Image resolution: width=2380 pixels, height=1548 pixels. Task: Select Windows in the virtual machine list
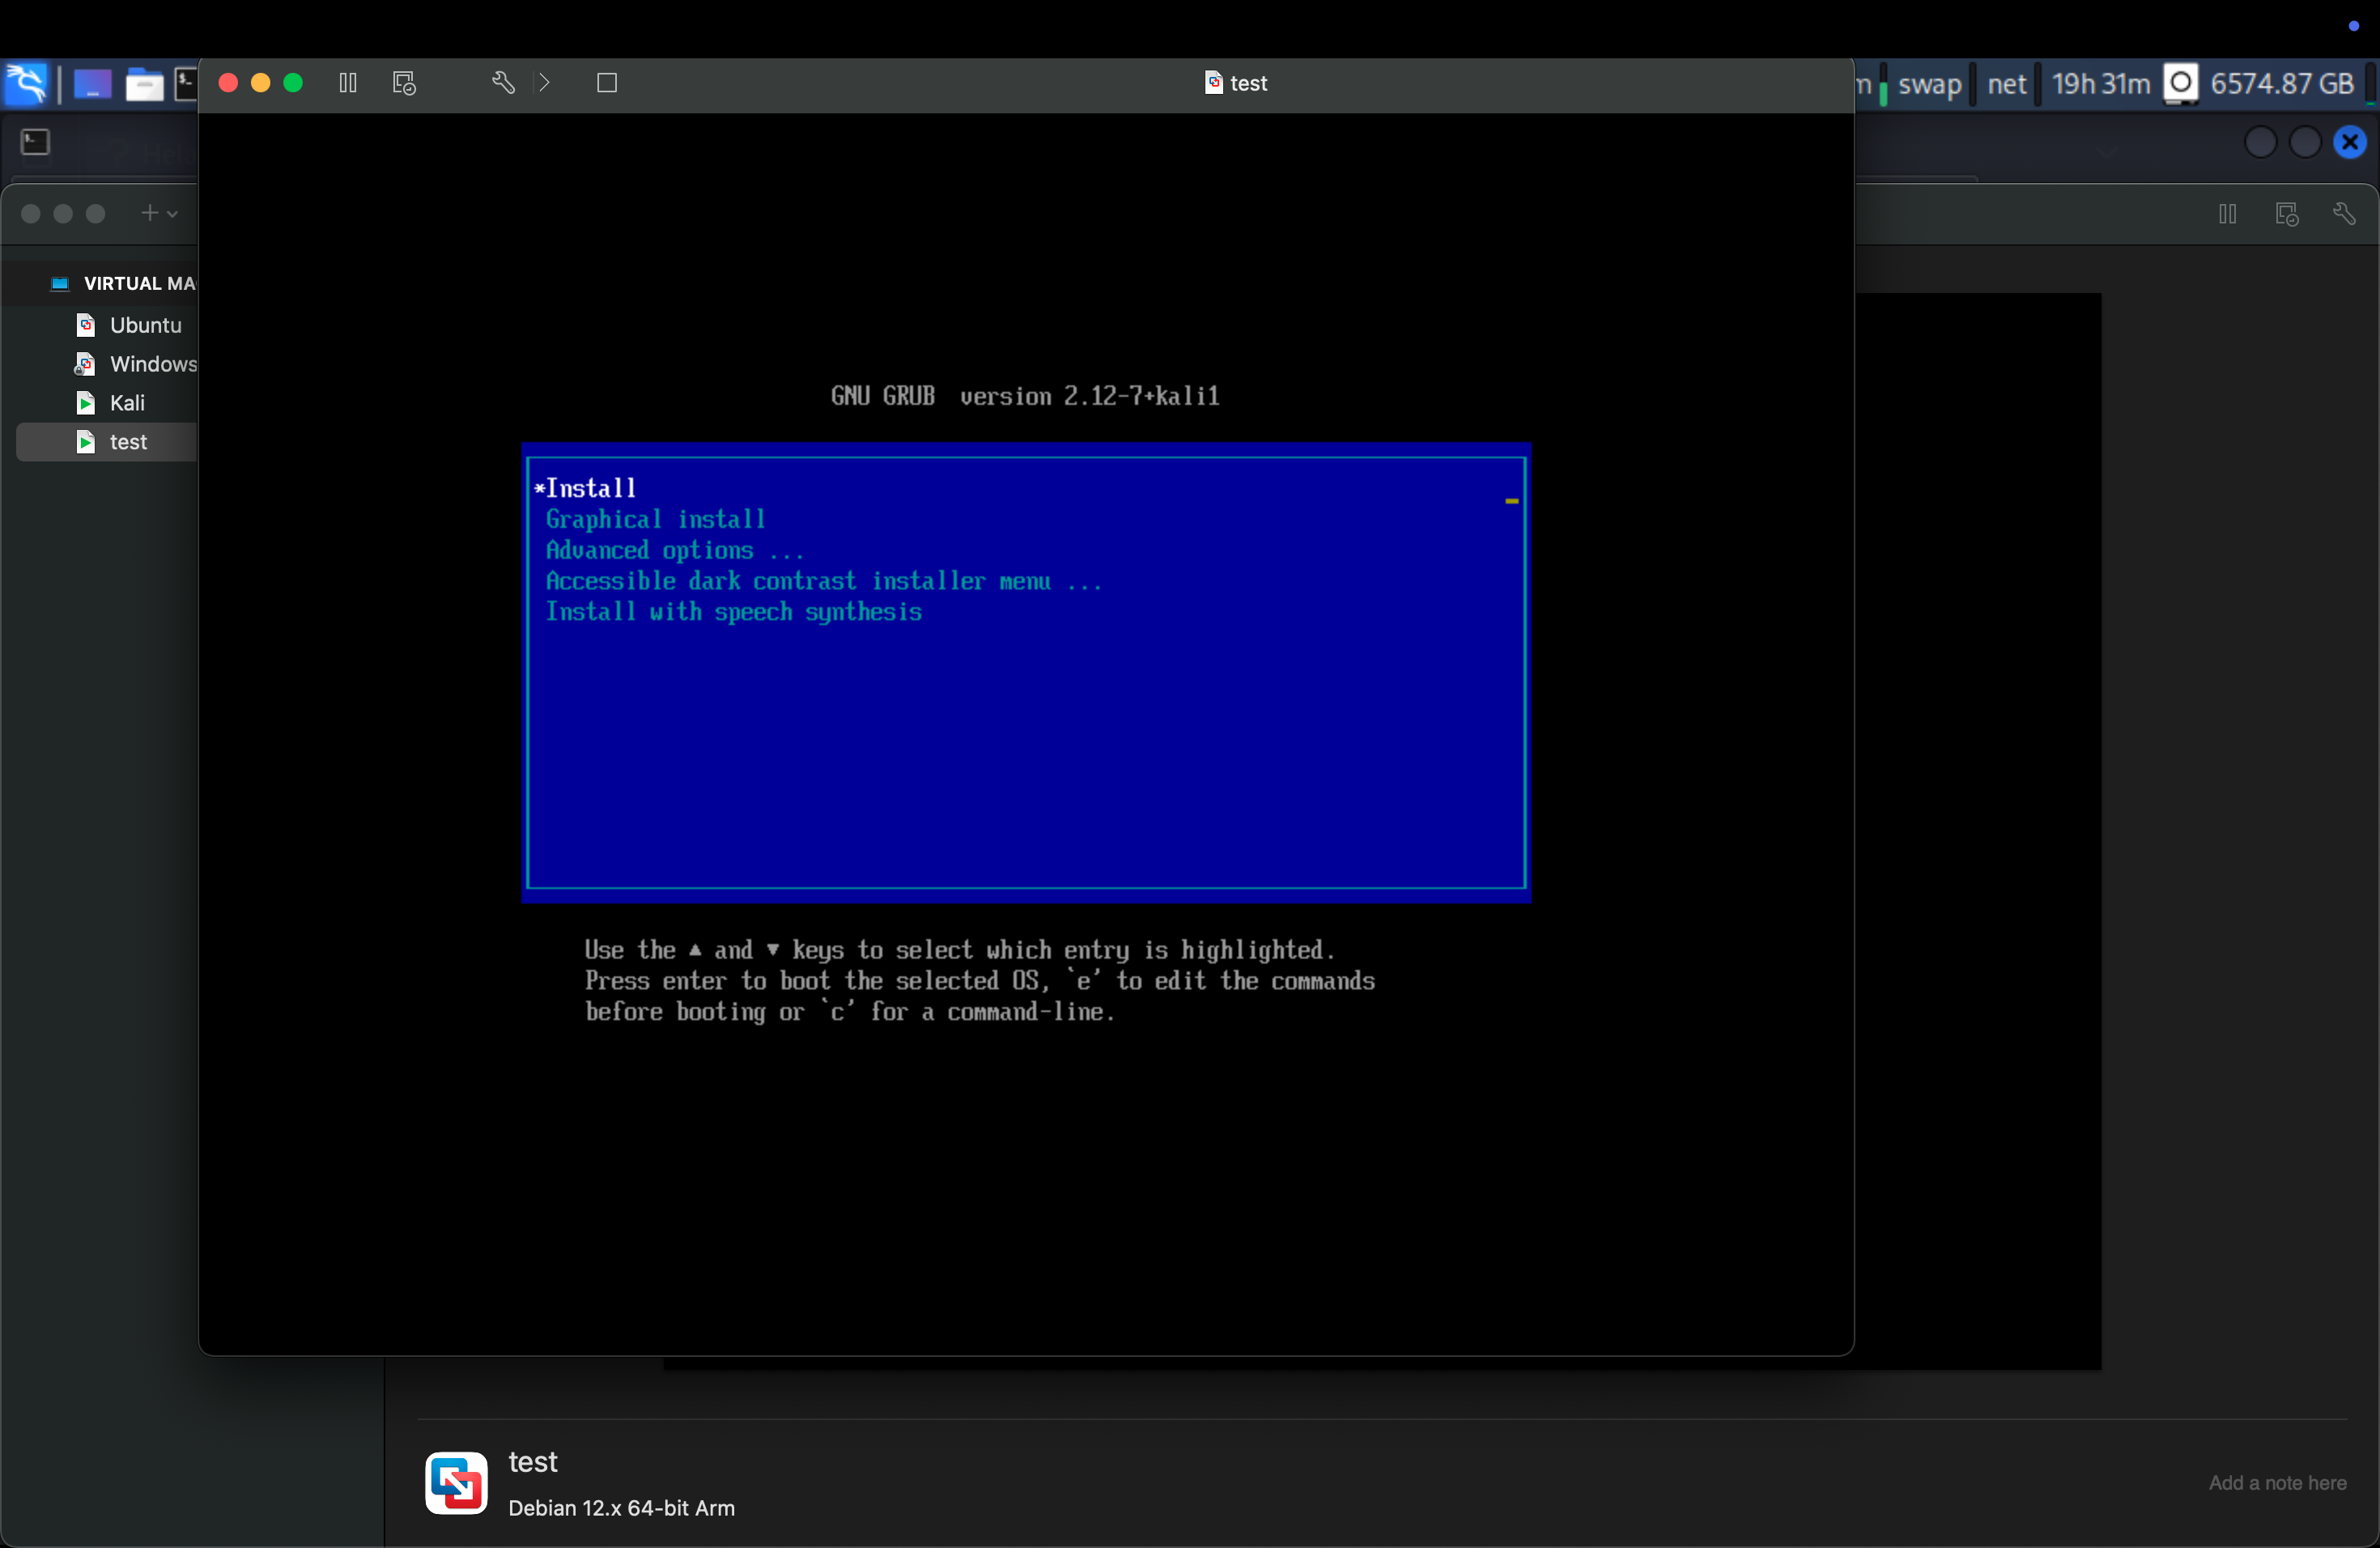[153, 364]
